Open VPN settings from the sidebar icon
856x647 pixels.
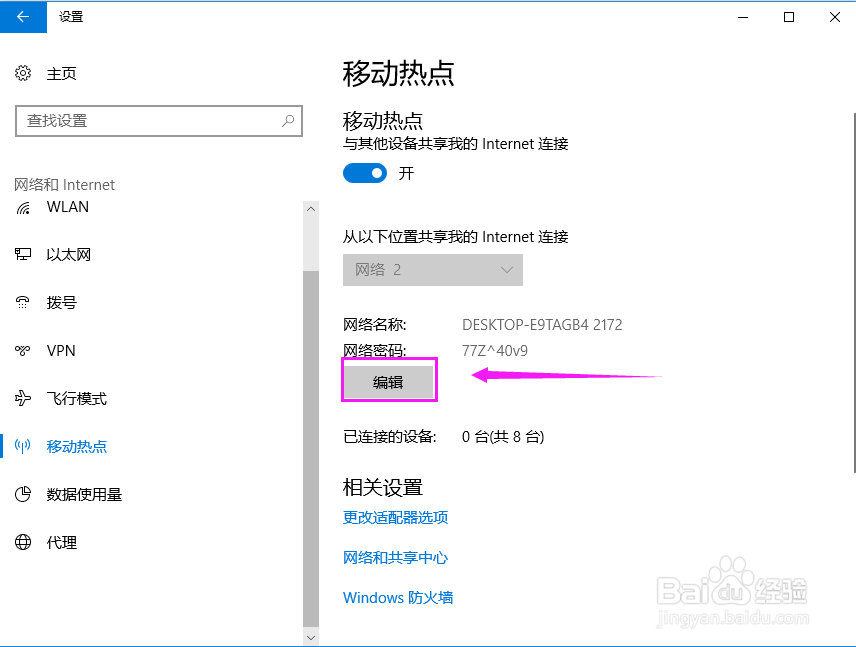point(22,350)
